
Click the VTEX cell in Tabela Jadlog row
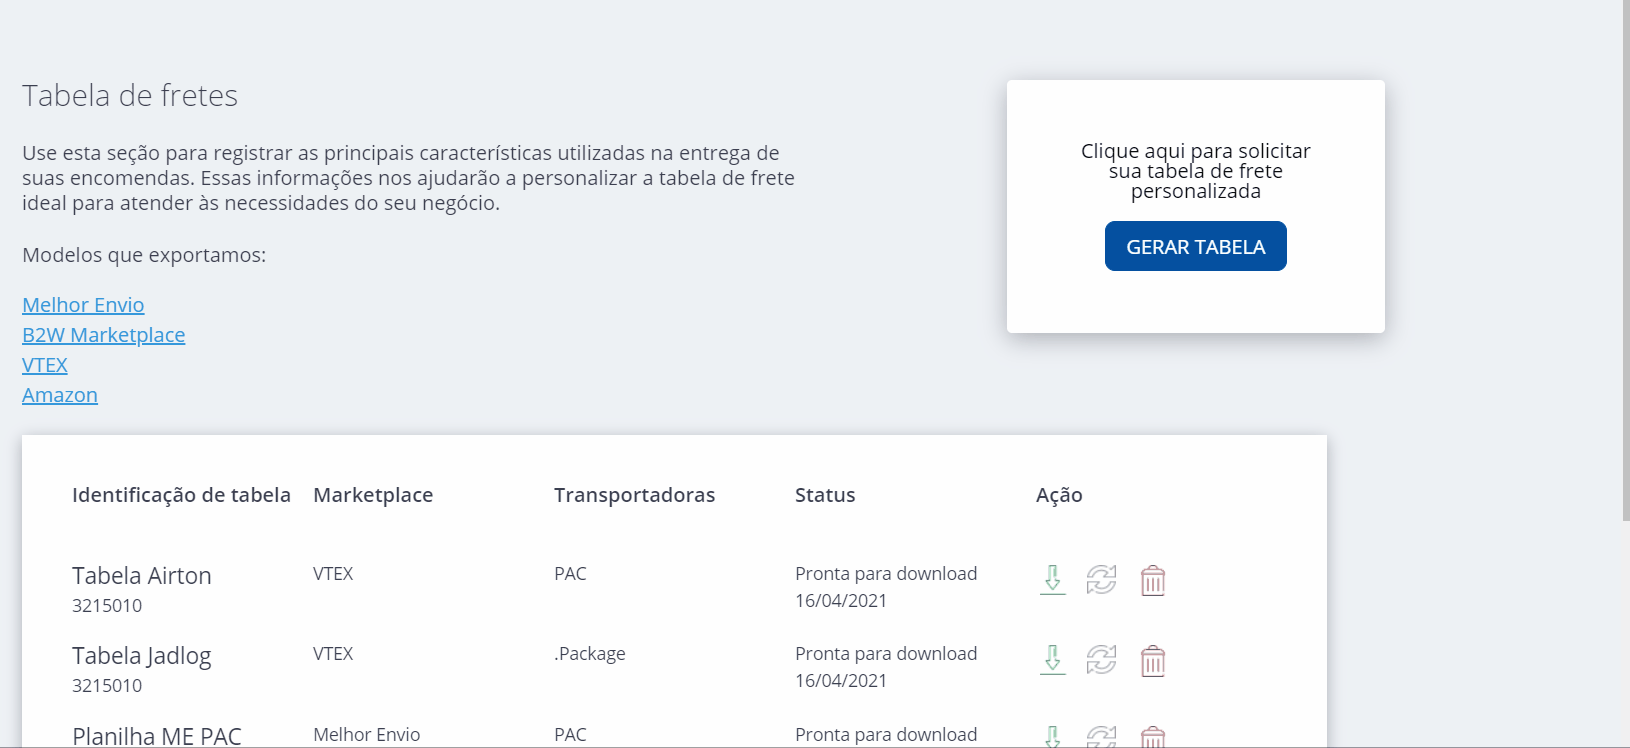333,654
